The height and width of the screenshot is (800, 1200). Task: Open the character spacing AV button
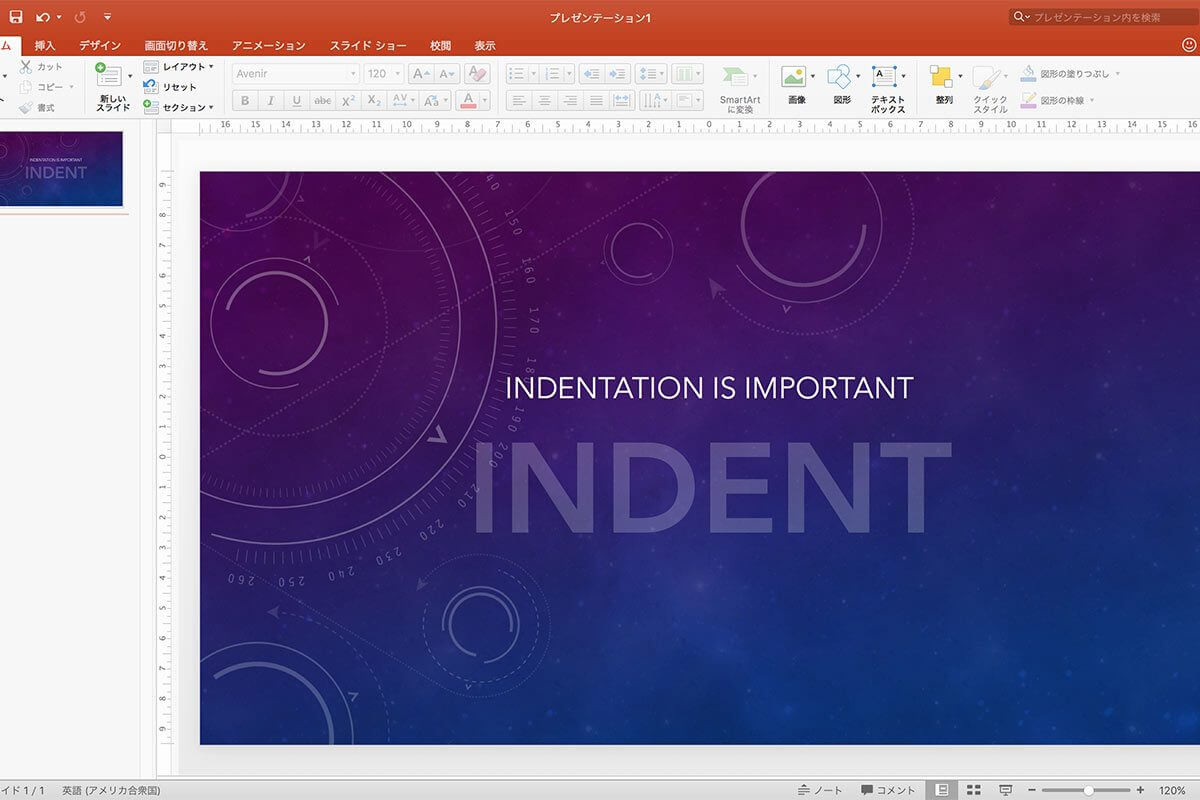(402, 100)
